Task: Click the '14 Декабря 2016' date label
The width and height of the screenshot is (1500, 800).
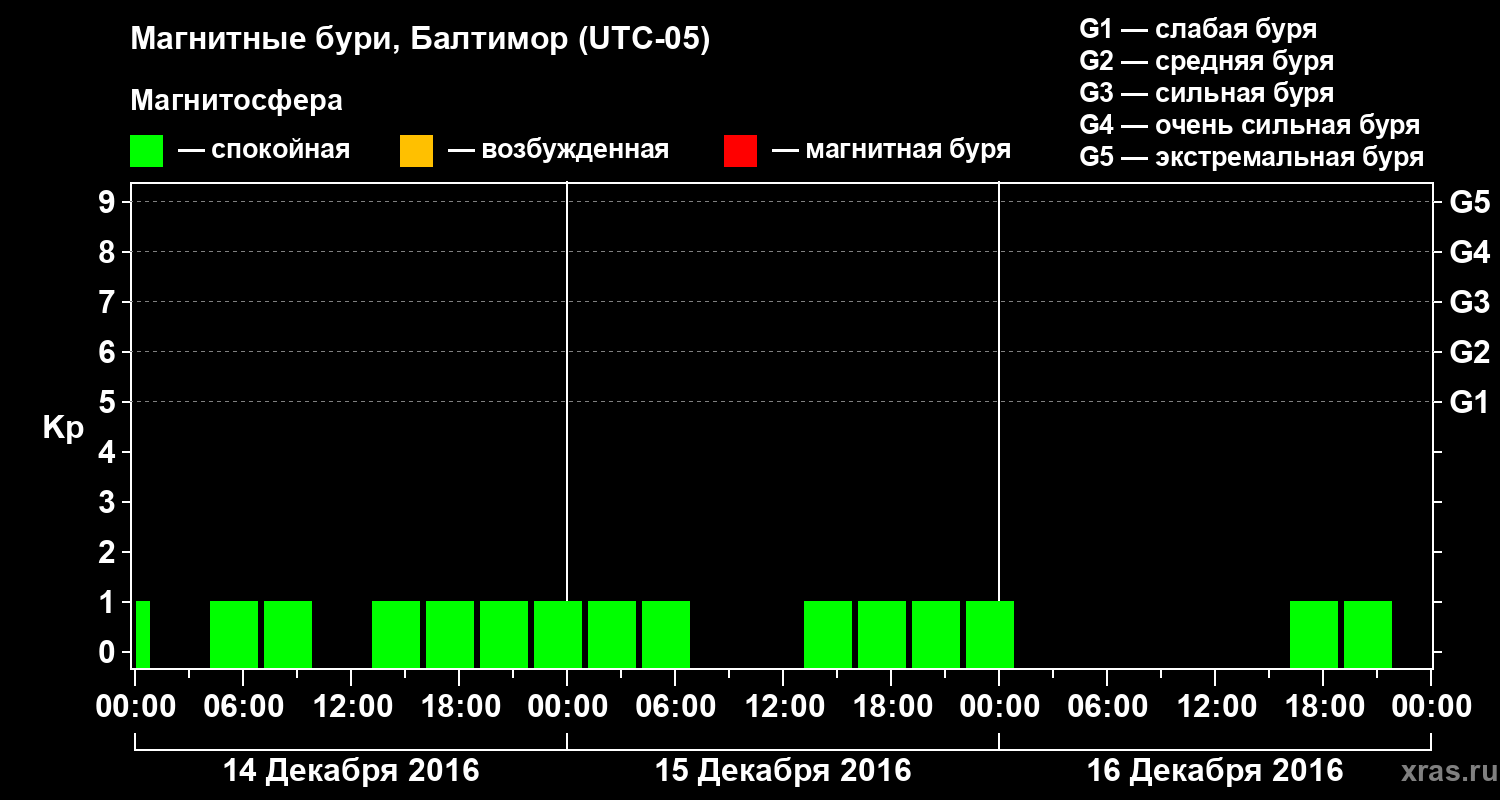Action: (x=351, y=771)
